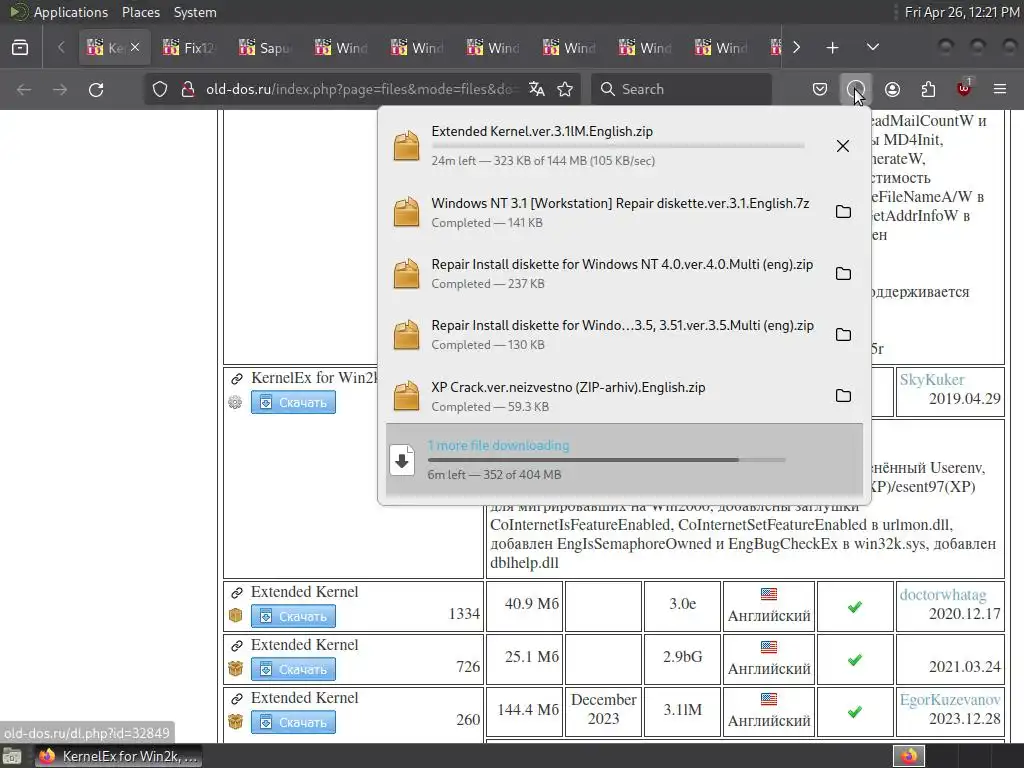Image resolution: width=1024 pixels, height=768 pixels.
Task: Click the '1 more file downloading' link
Action: (x=498, y=445)
